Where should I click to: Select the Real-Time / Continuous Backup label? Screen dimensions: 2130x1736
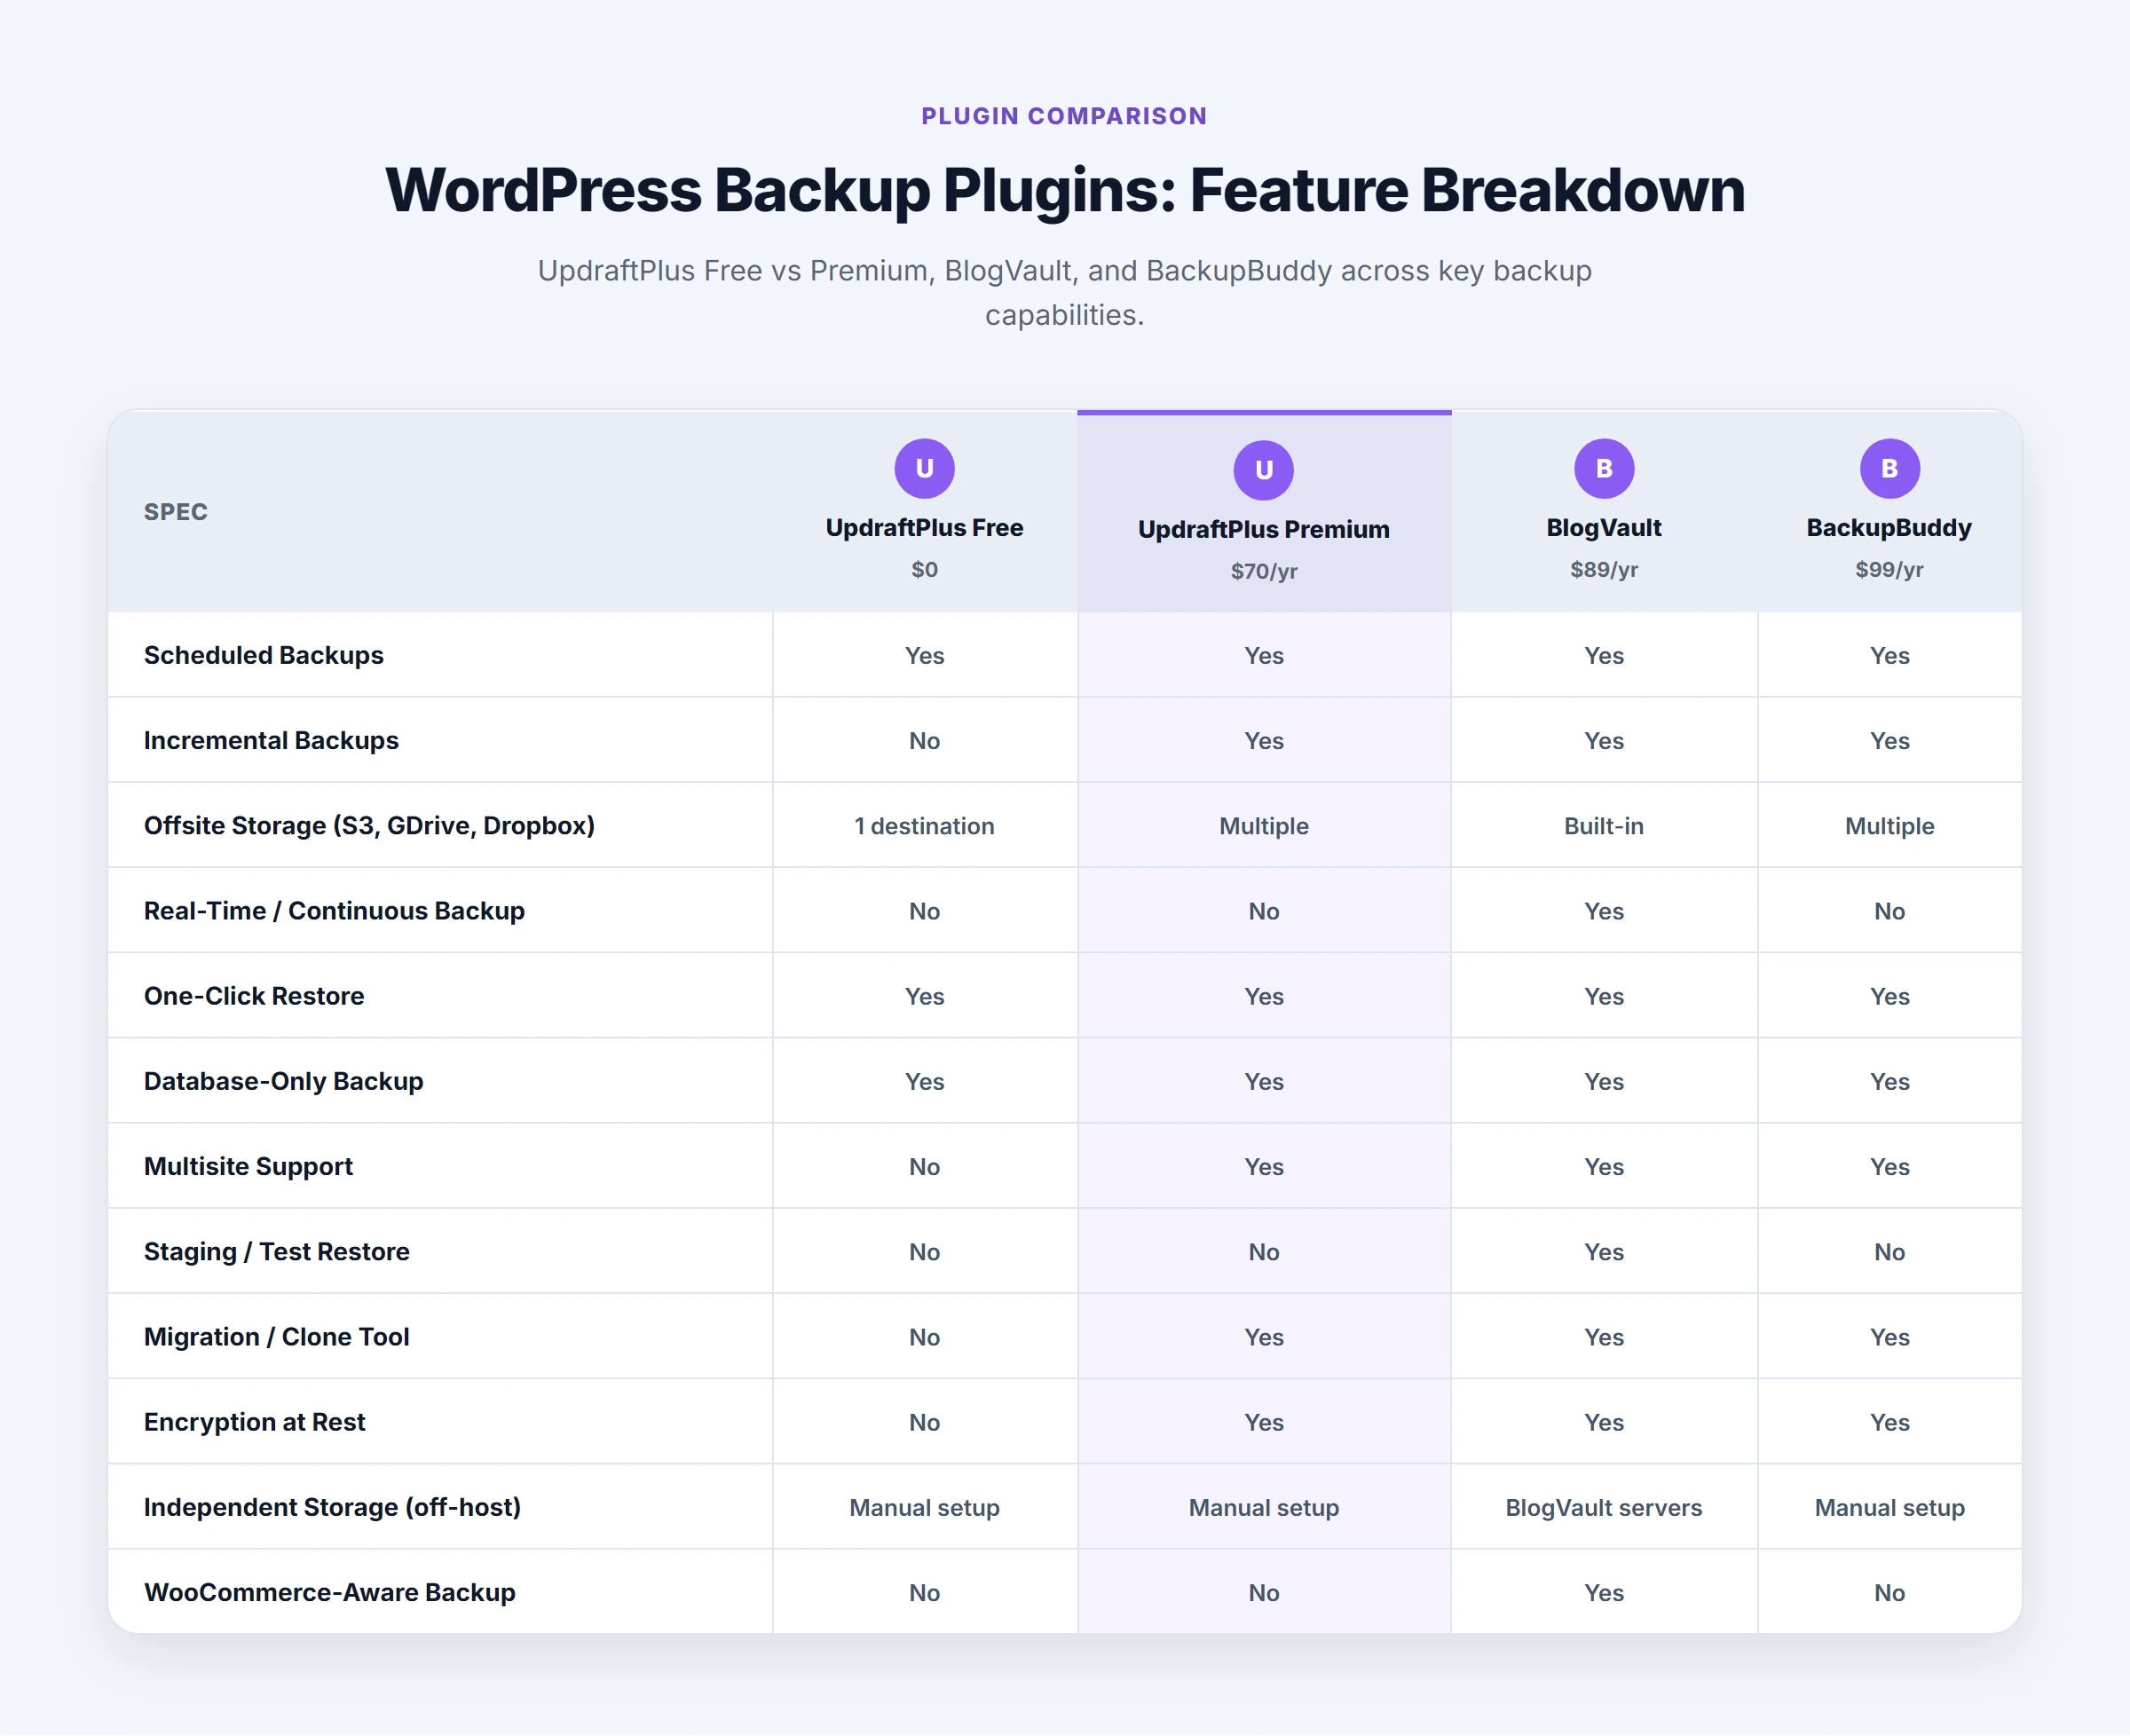[334, 911]
